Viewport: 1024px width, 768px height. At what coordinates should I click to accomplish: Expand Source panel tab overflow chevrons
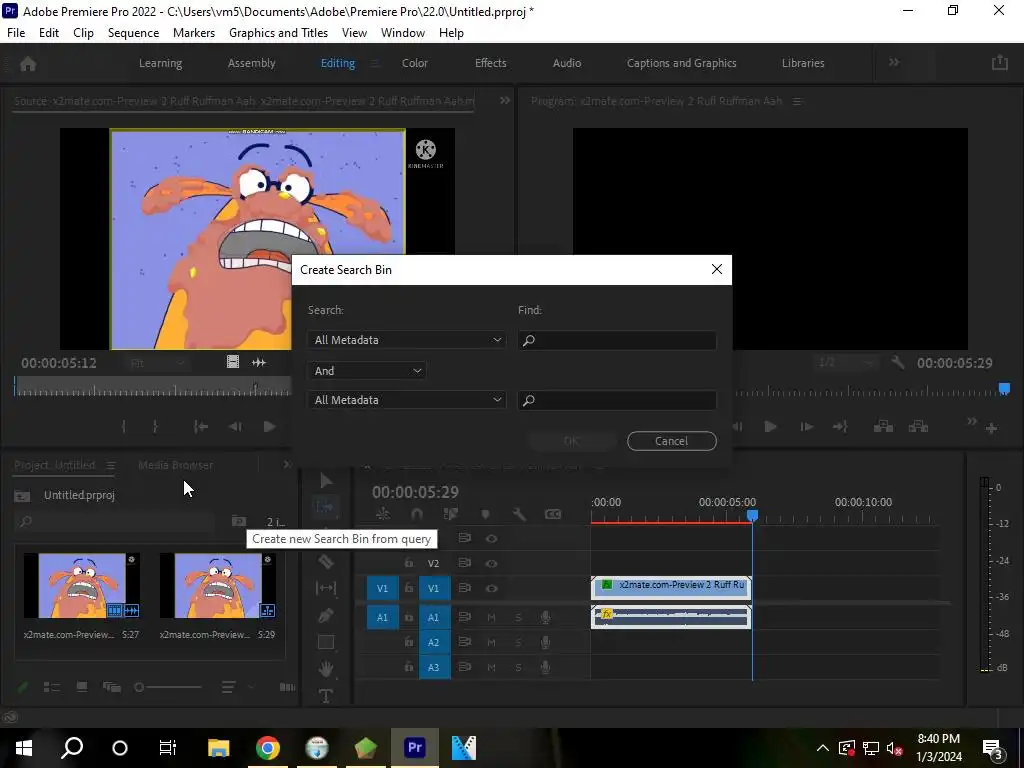pos(505,101)
